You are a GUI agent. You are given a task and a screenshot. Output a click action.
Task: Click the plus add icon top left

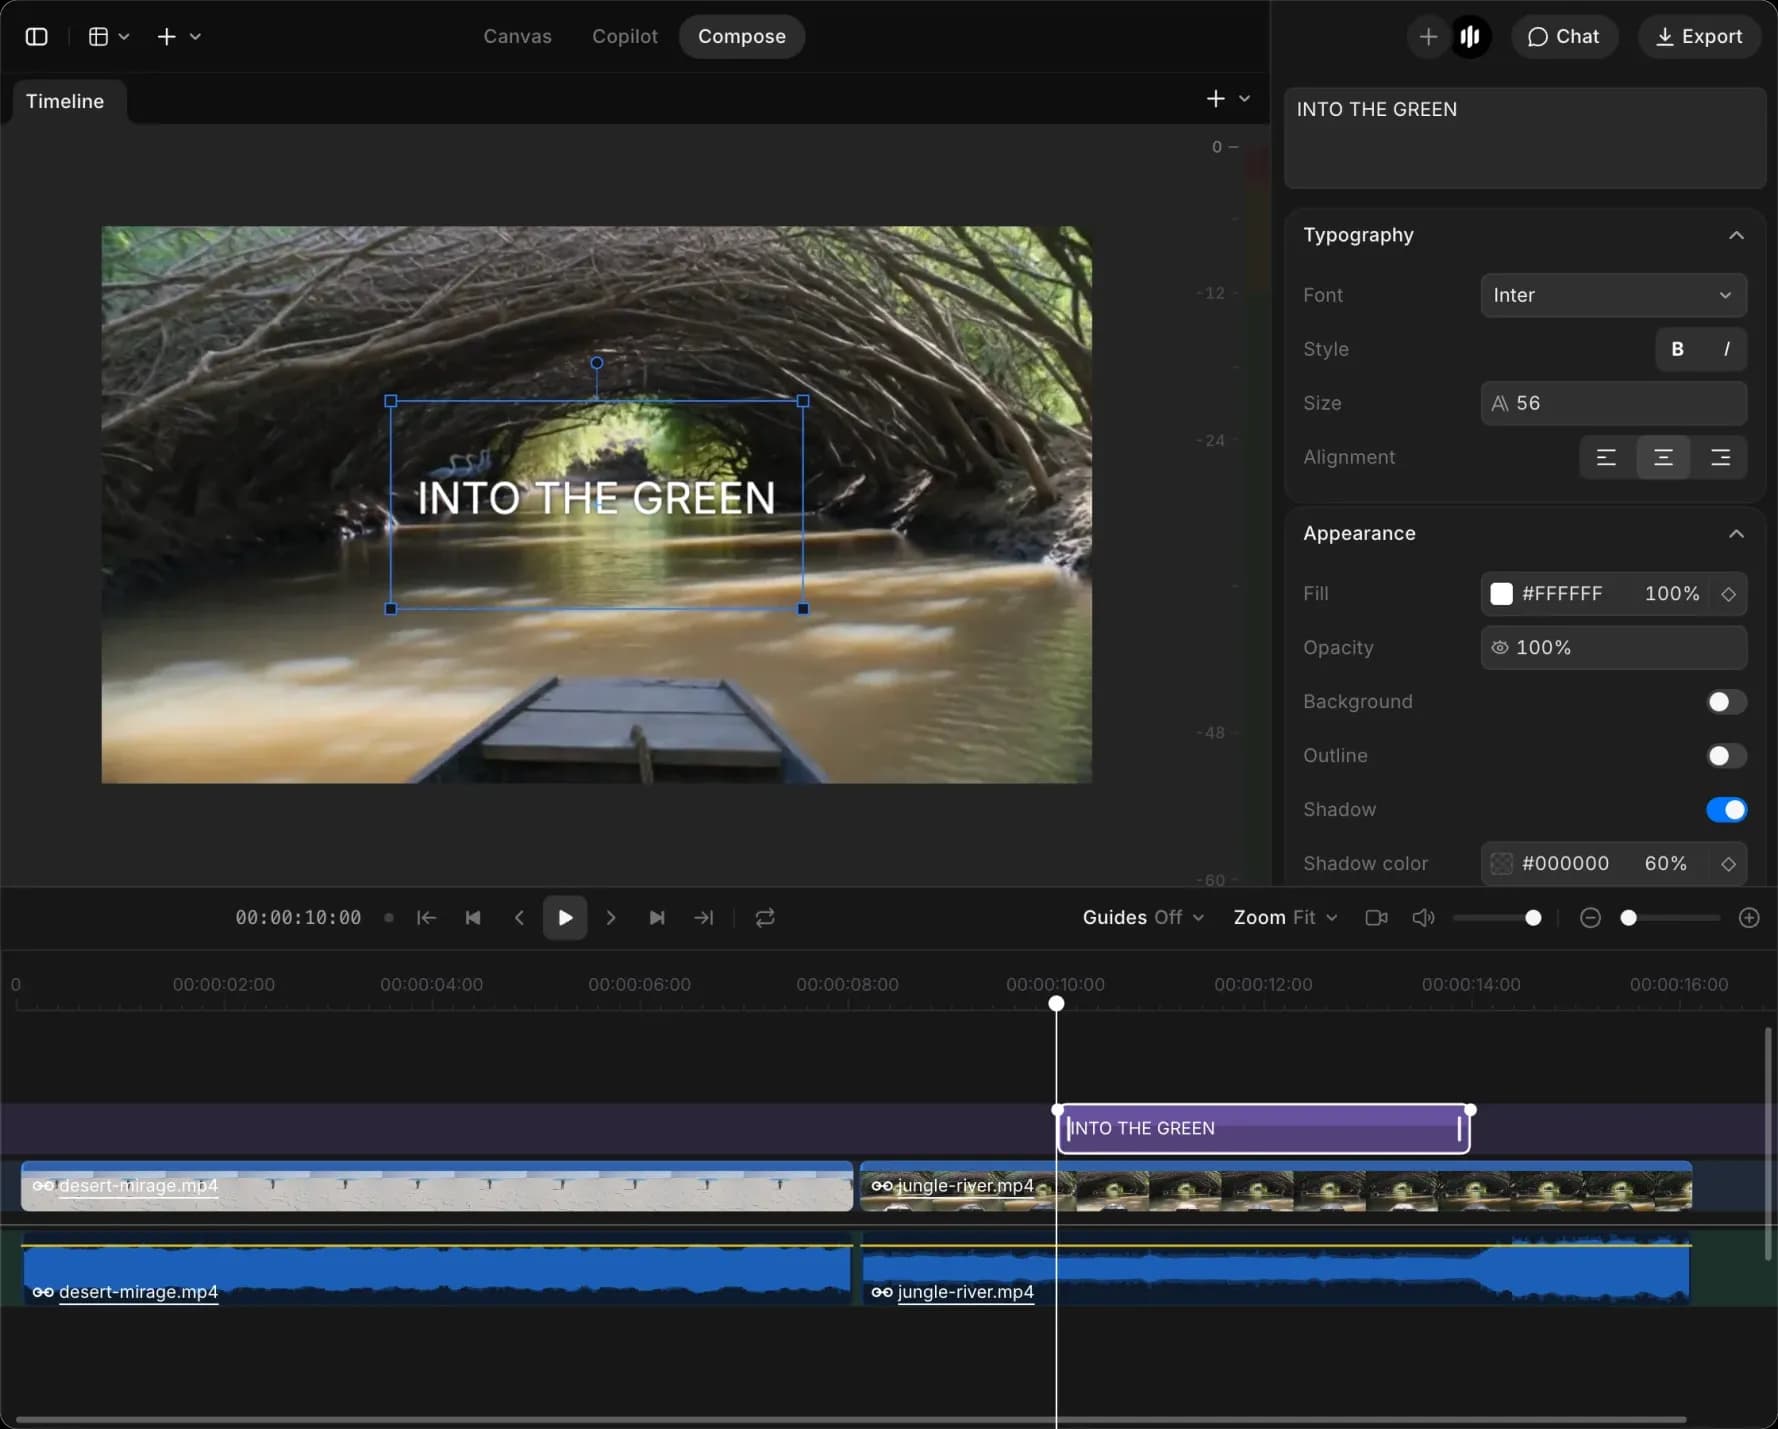[x=167, y=36]
